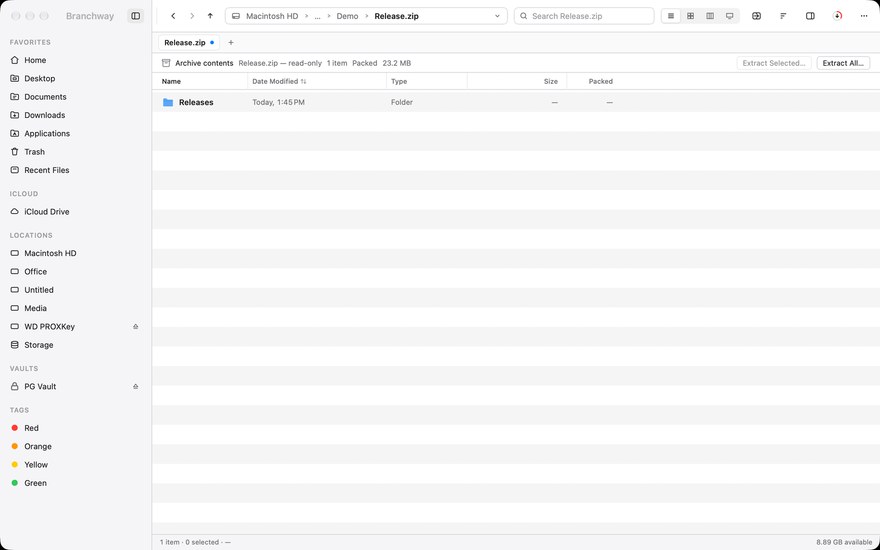Image resolution: width=880 pixels, height=550 pixels.
Task: Sort by the Name column header
Action: (171, 81)
